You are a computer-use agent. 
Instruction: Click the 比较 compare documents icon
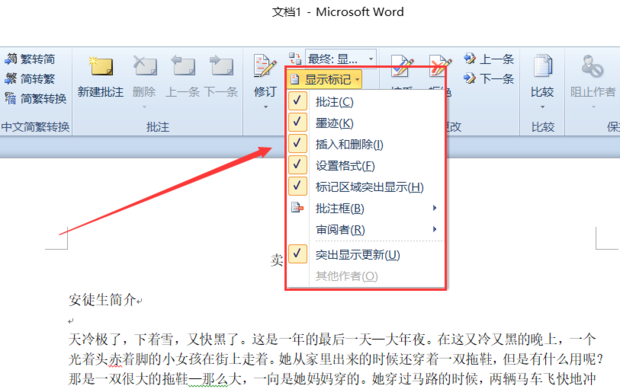coord(542,66)
